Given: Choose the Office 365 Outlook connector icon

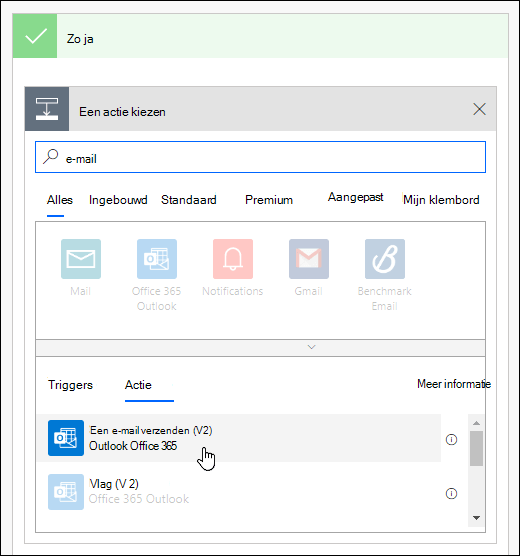Looking at the screenshot, I should (157, 259).
